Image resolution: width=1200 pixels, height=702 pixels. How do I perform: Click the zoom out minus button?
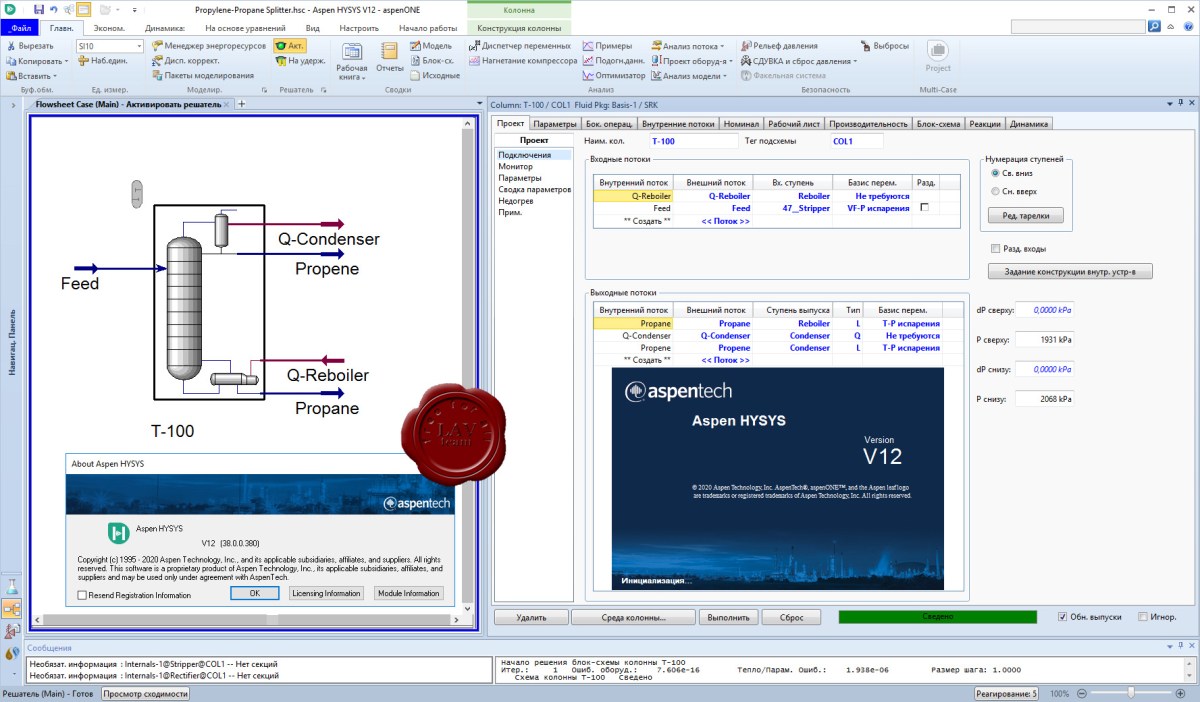click(1083, 693)
